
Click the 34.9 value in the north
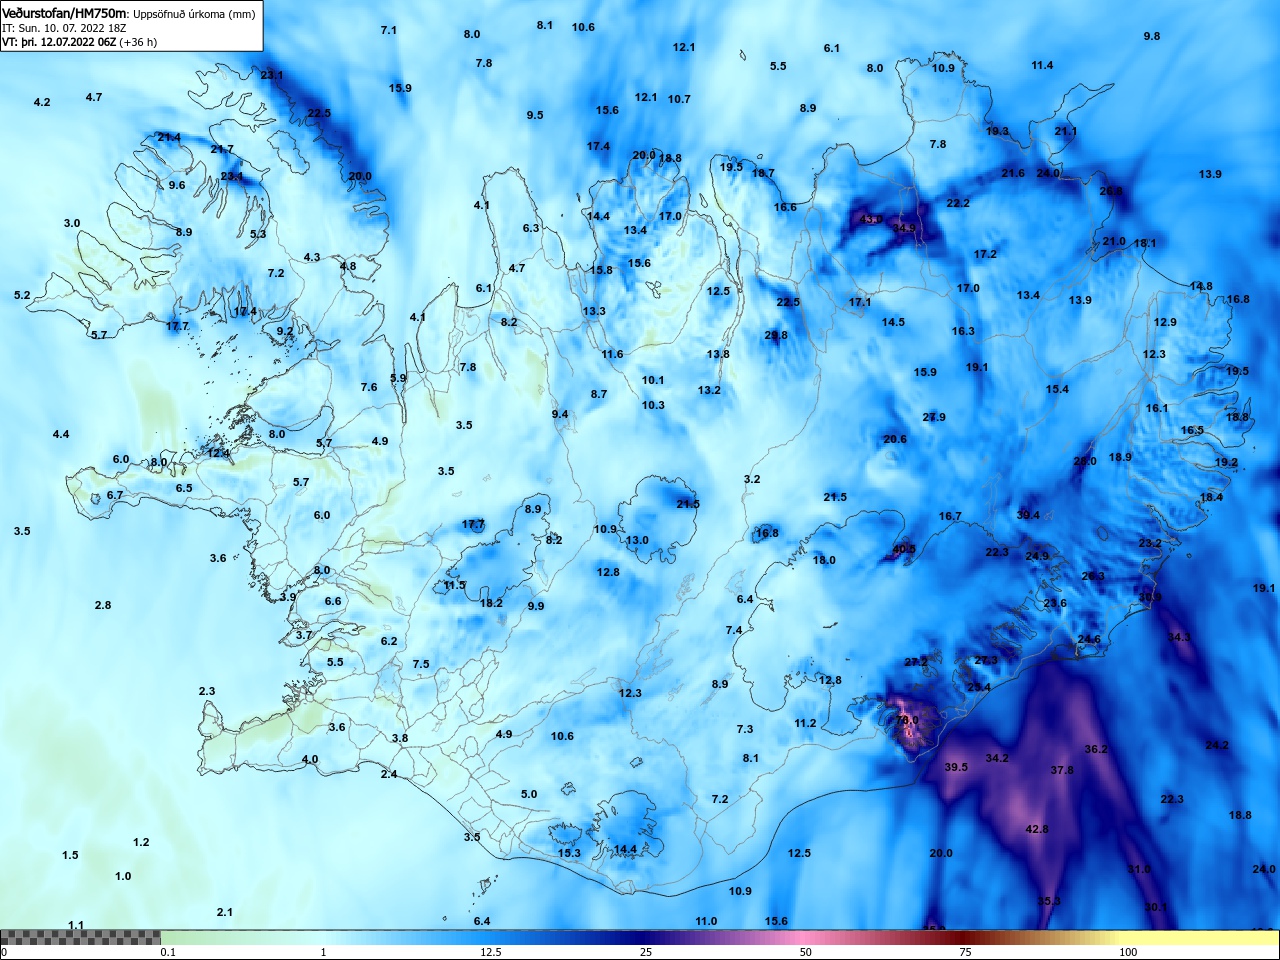(x=904, y=228)
